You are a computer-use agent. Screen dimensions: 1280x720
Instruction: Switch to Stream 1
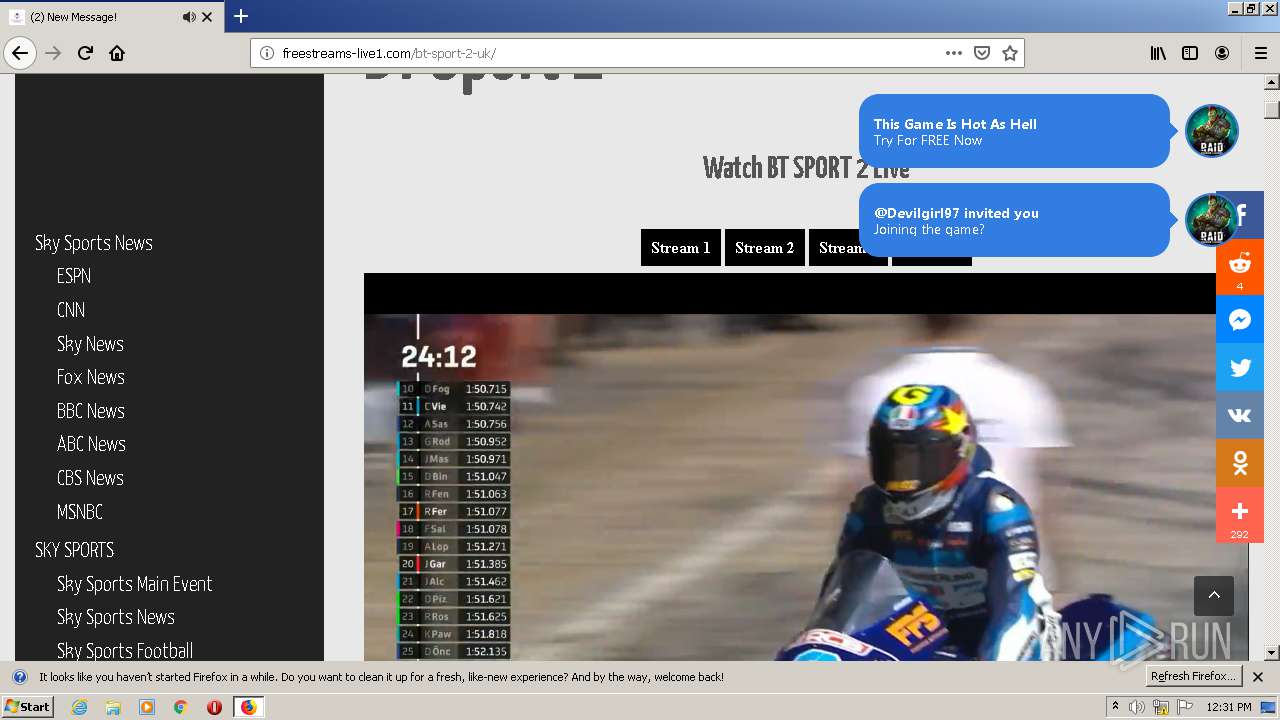point(681,248)
